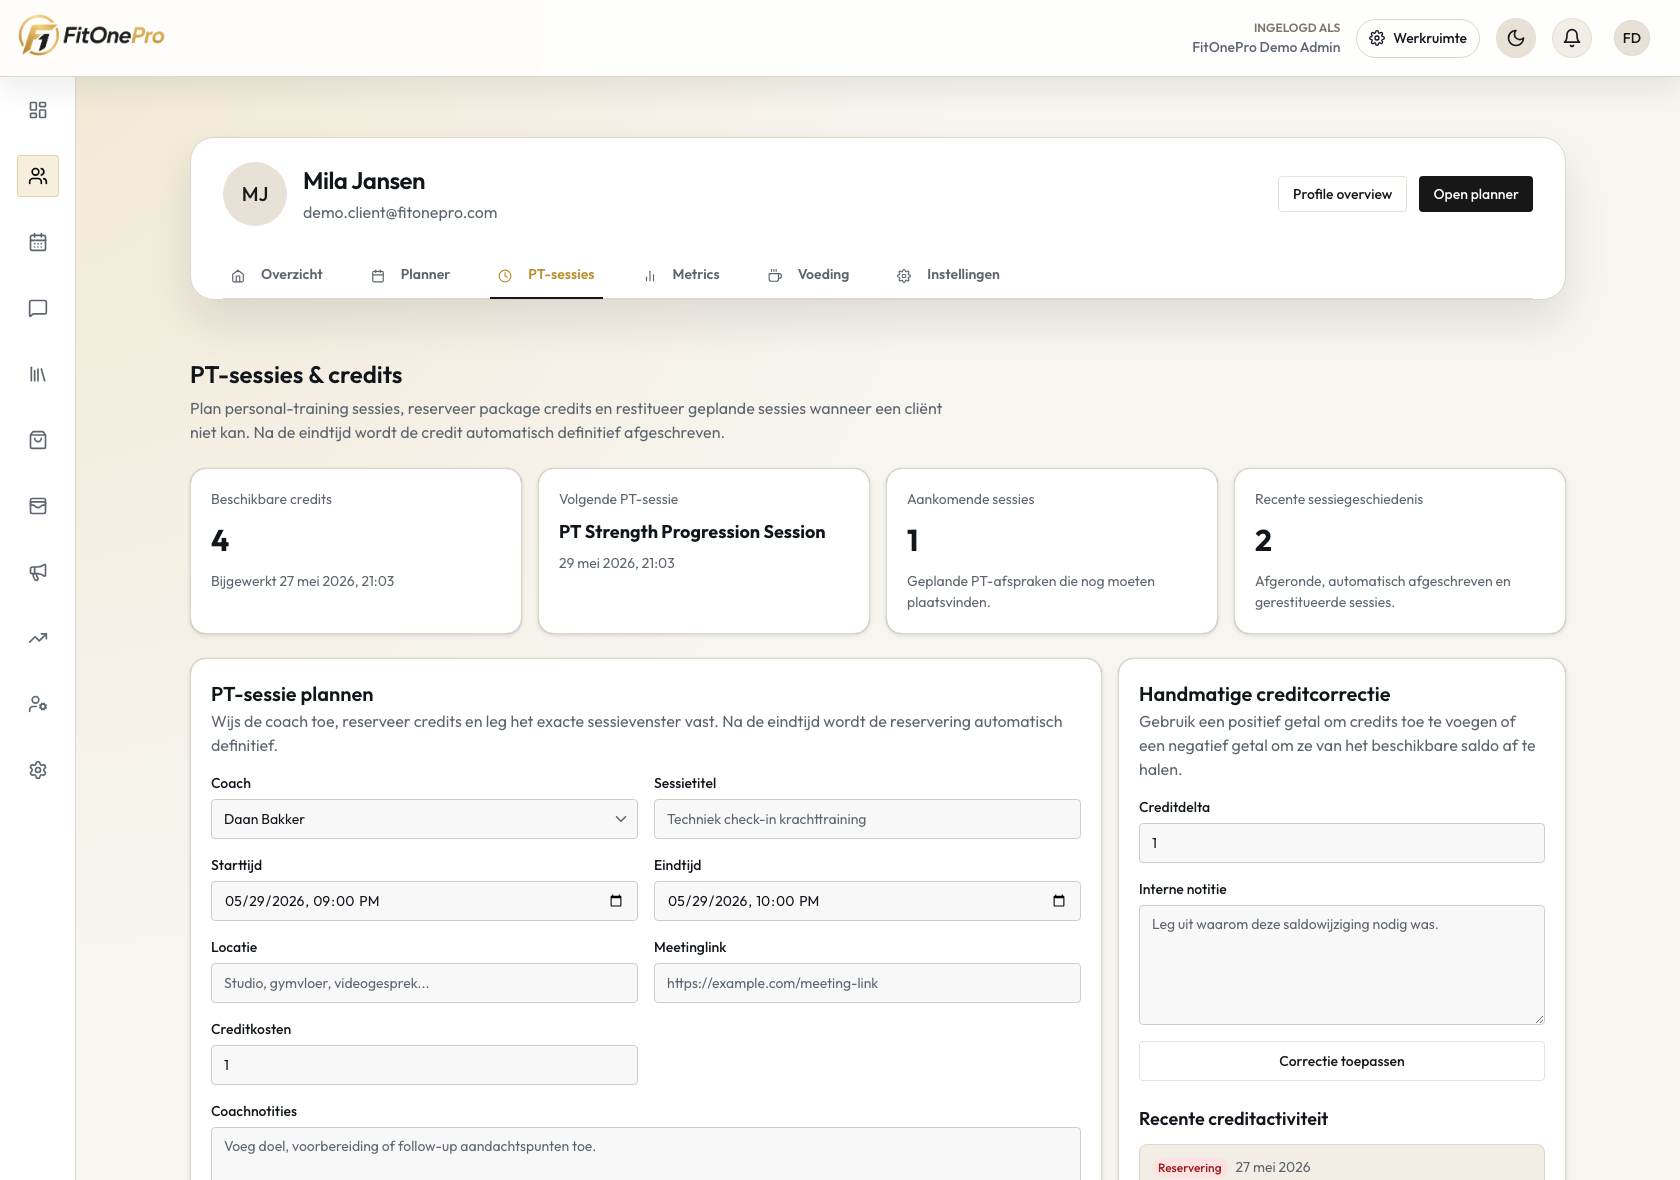Viewport: 1680px width, 1180px height.
Task: Open the megaphone announcements icon in sidebar
Action: pos(38,572)
